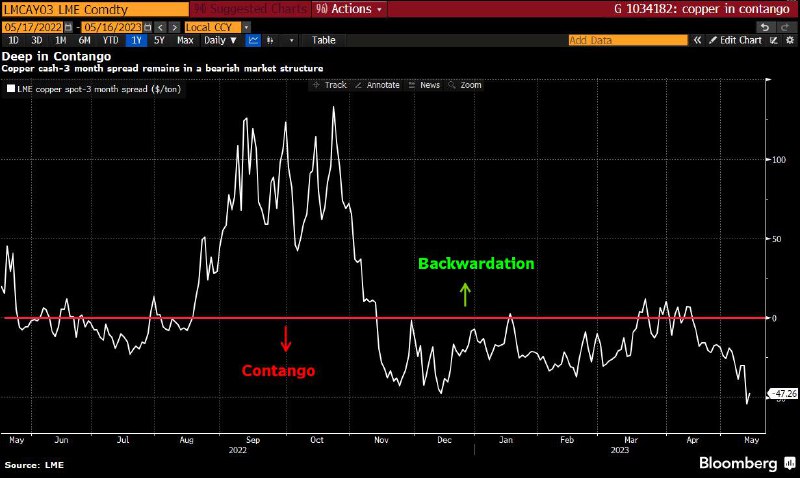This screenshot has height=478, width=800.
Task: Click the Edit Chart button
Action: (x=735, y=40)
